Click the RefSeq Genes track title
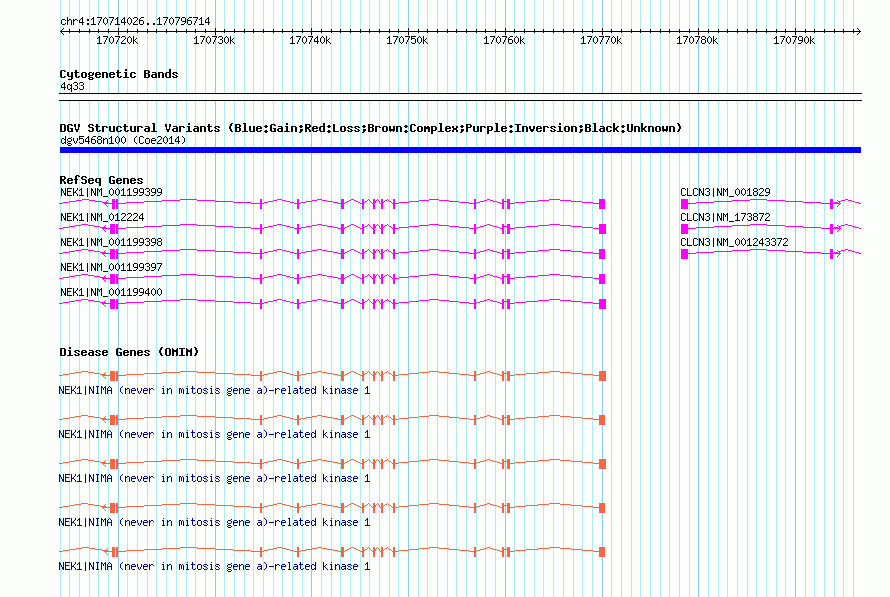The height and width of the screenshot is (597, 890). point(101,180)
